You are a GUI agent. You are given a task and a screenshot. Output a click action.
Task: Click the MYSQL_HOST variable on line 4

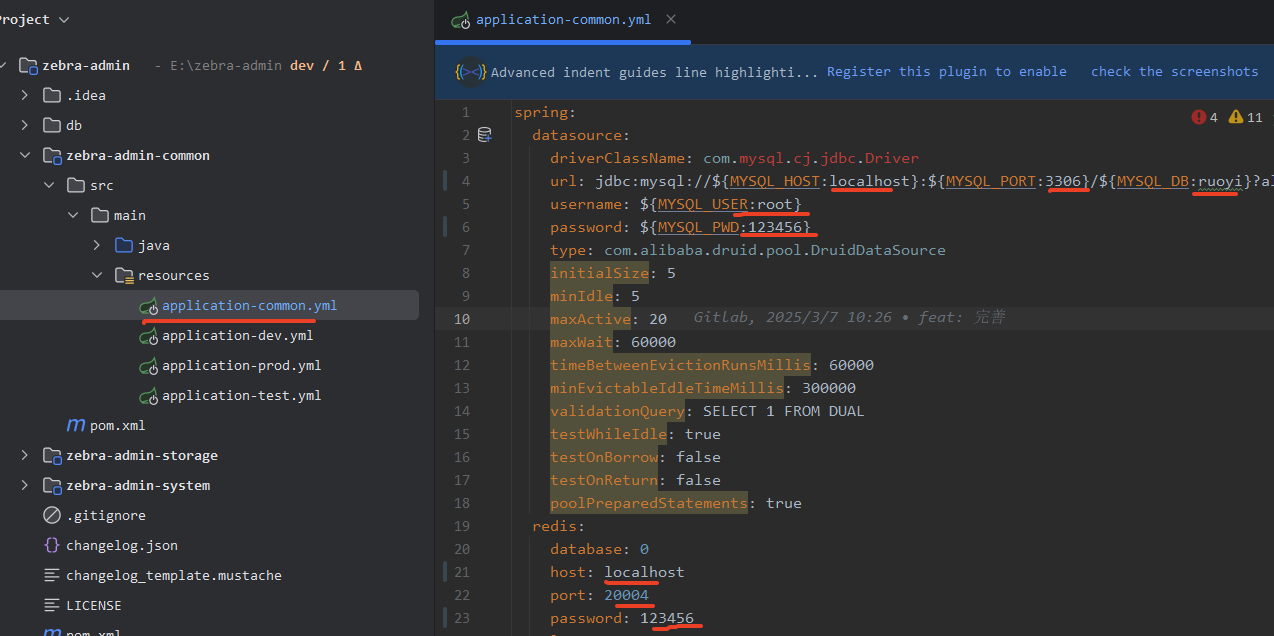click(776, 181)
